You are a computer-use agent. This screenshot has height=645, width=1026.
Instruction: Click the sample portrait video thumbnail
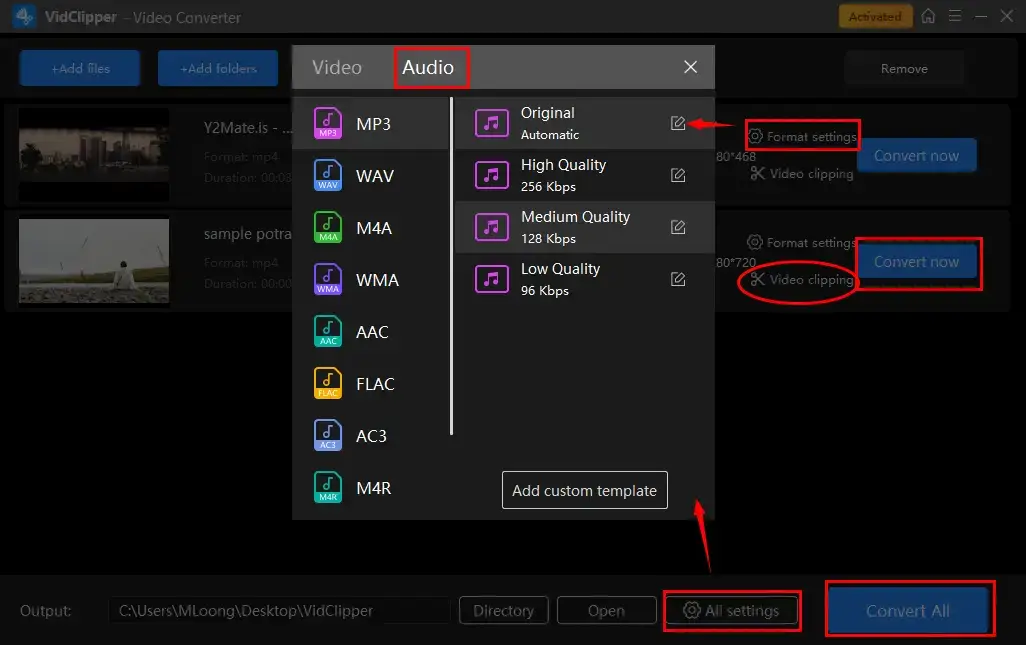point(94,261)
